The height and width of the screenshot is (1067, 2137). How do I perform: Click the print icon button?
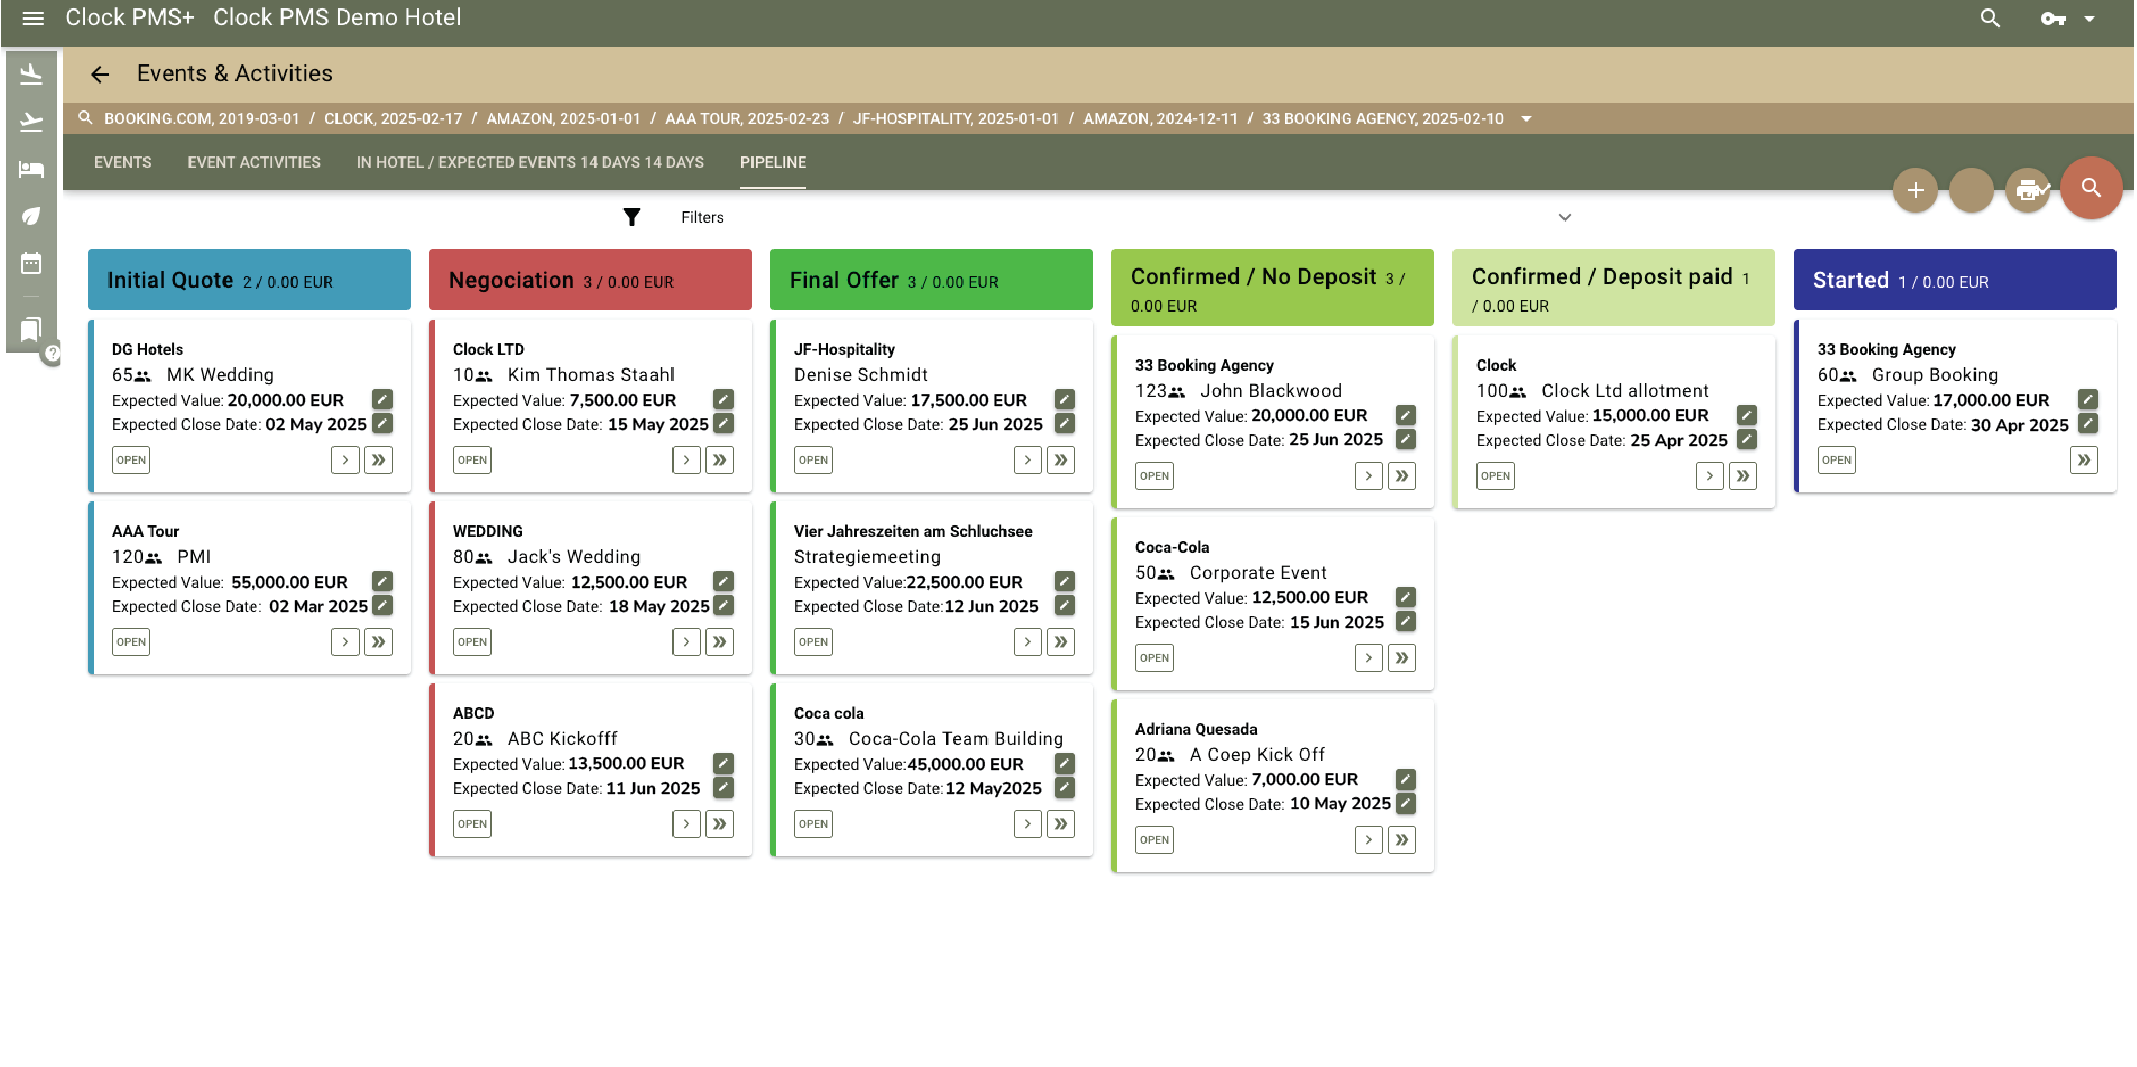2028,190
